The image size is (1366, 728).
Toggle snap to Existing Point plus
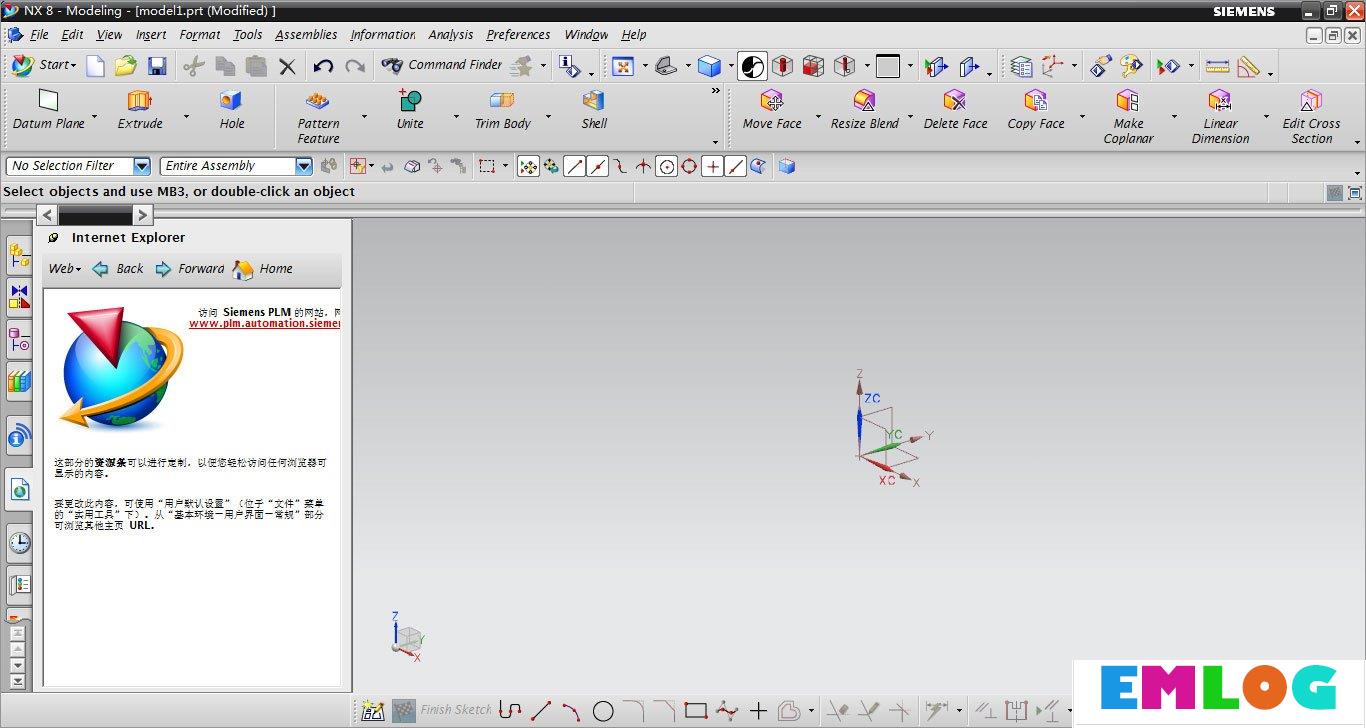click(712, 166)
